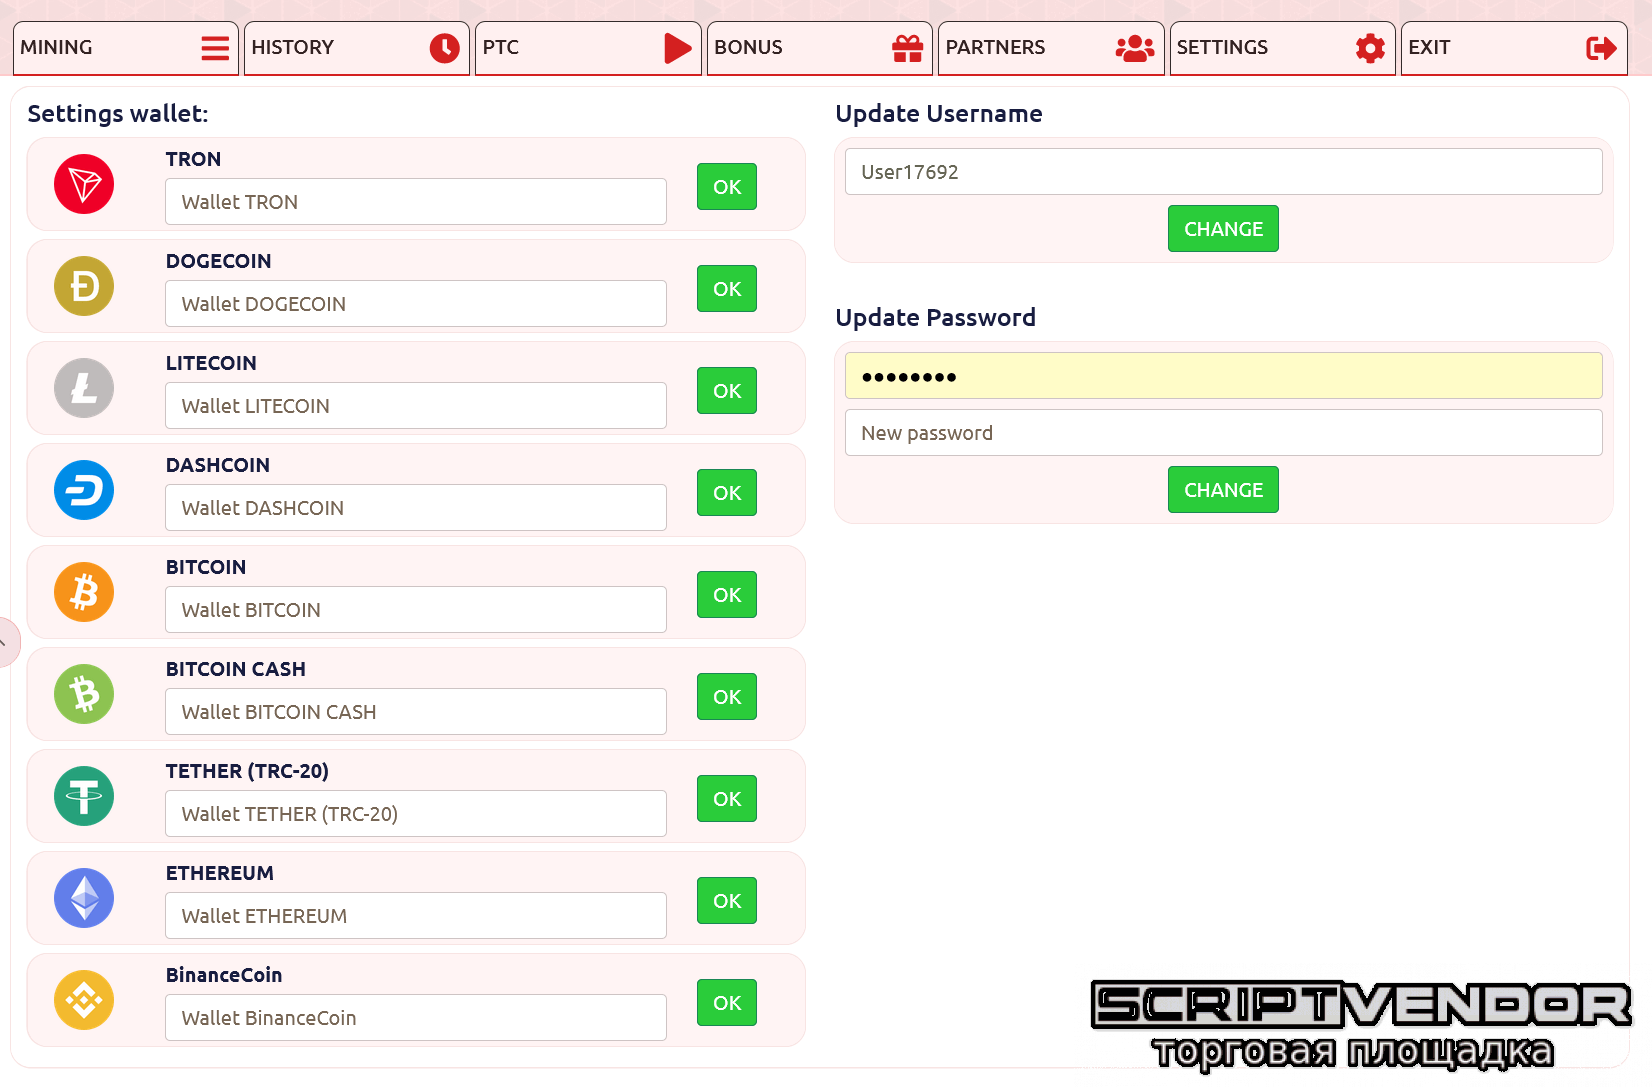
Task: Select the Wallet BITCOIN CASH input field
Action: pyautogui.click(x=416, y=712)
